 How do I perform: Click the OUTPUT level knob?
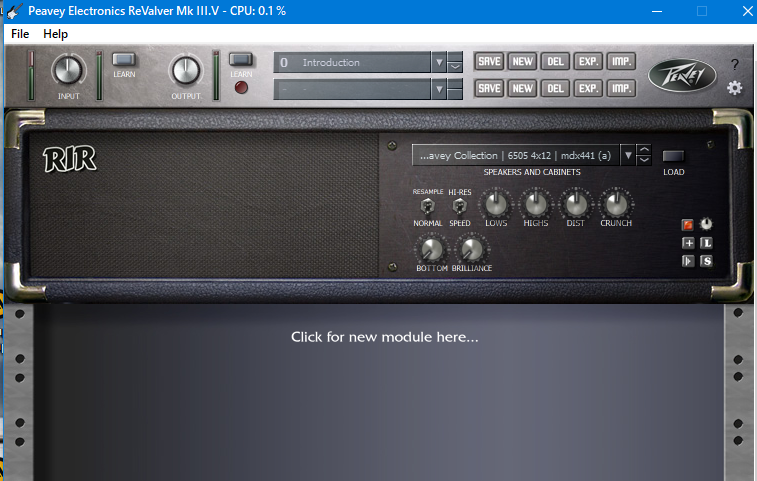(185, 70)
